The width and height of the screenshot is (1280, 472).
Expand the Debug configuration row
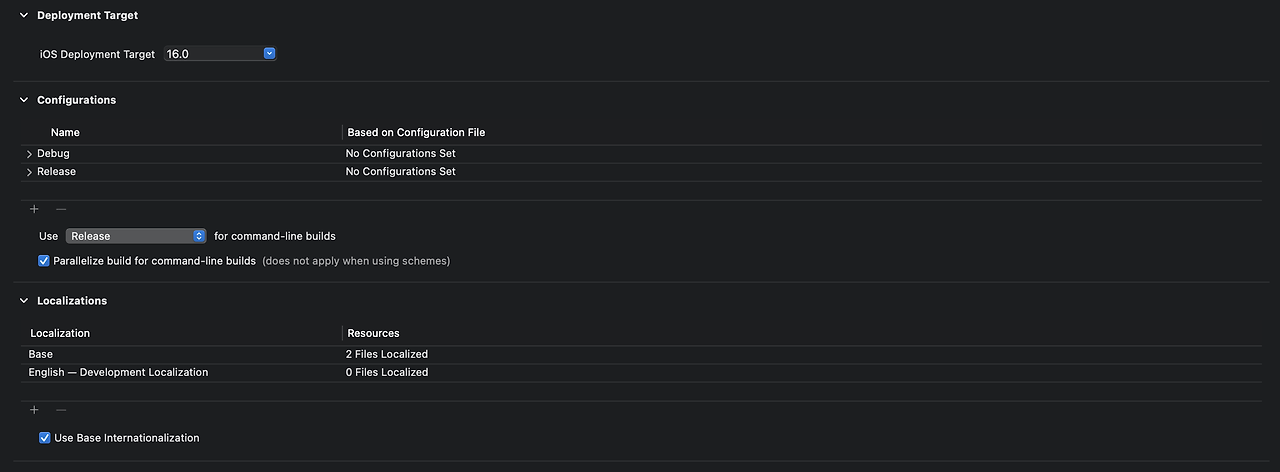pos(29,154)
